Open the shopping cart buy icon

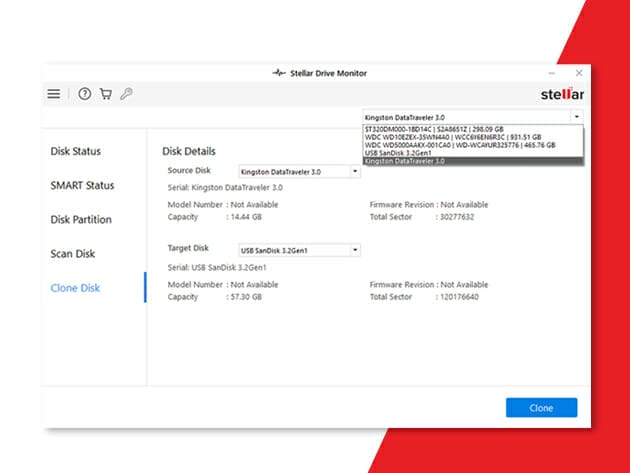[x=106, y=94]
